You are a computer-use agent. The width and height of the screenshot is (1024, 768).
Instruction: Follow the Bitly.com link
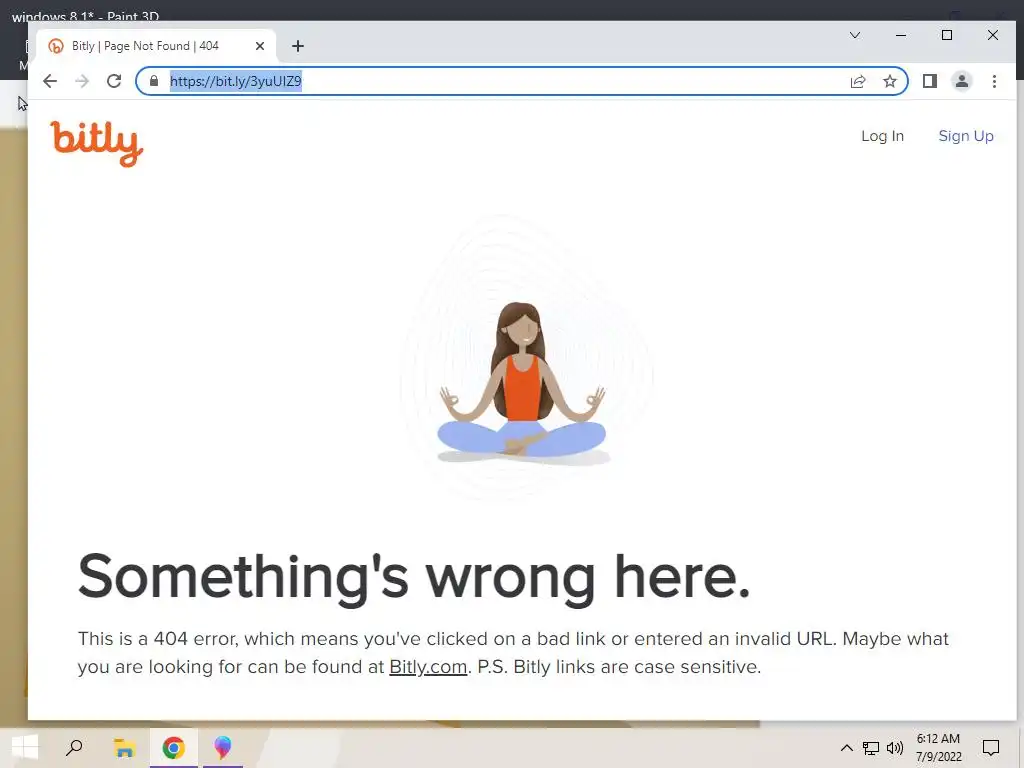tap(428, 667)
